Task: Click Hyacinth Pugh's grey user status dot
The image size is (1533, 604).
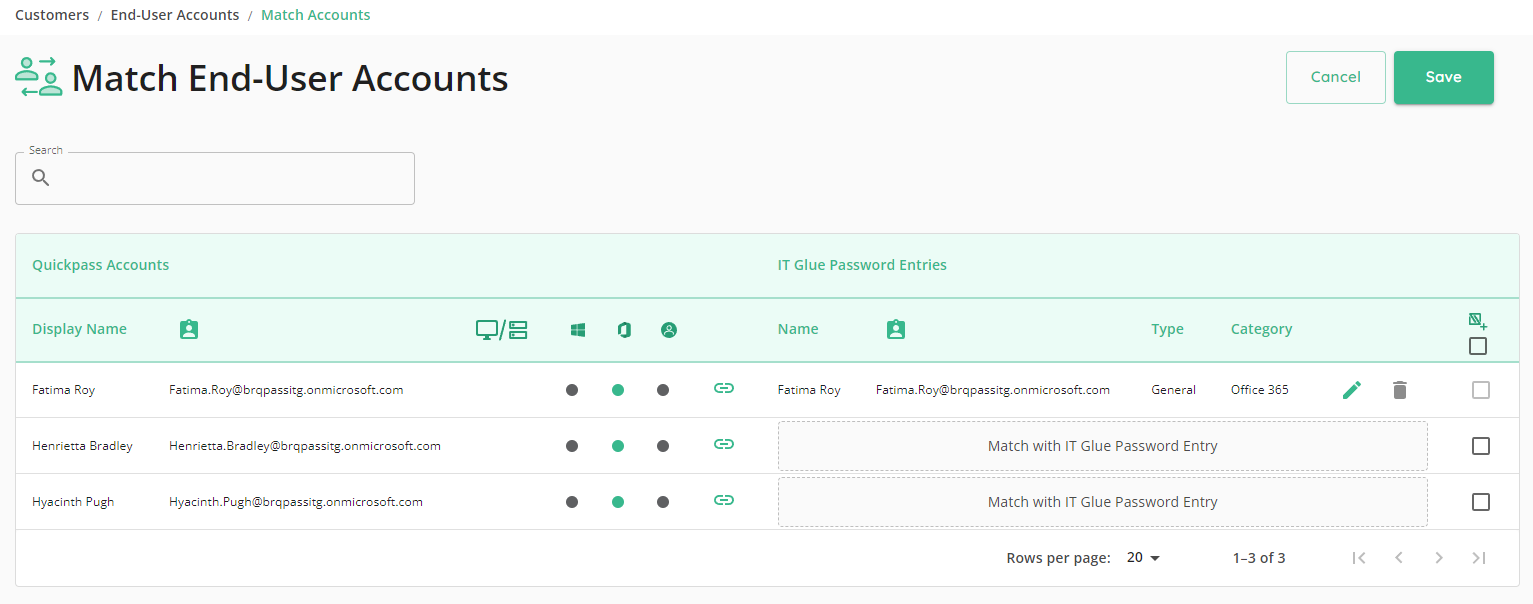Action: coord(663,502)
